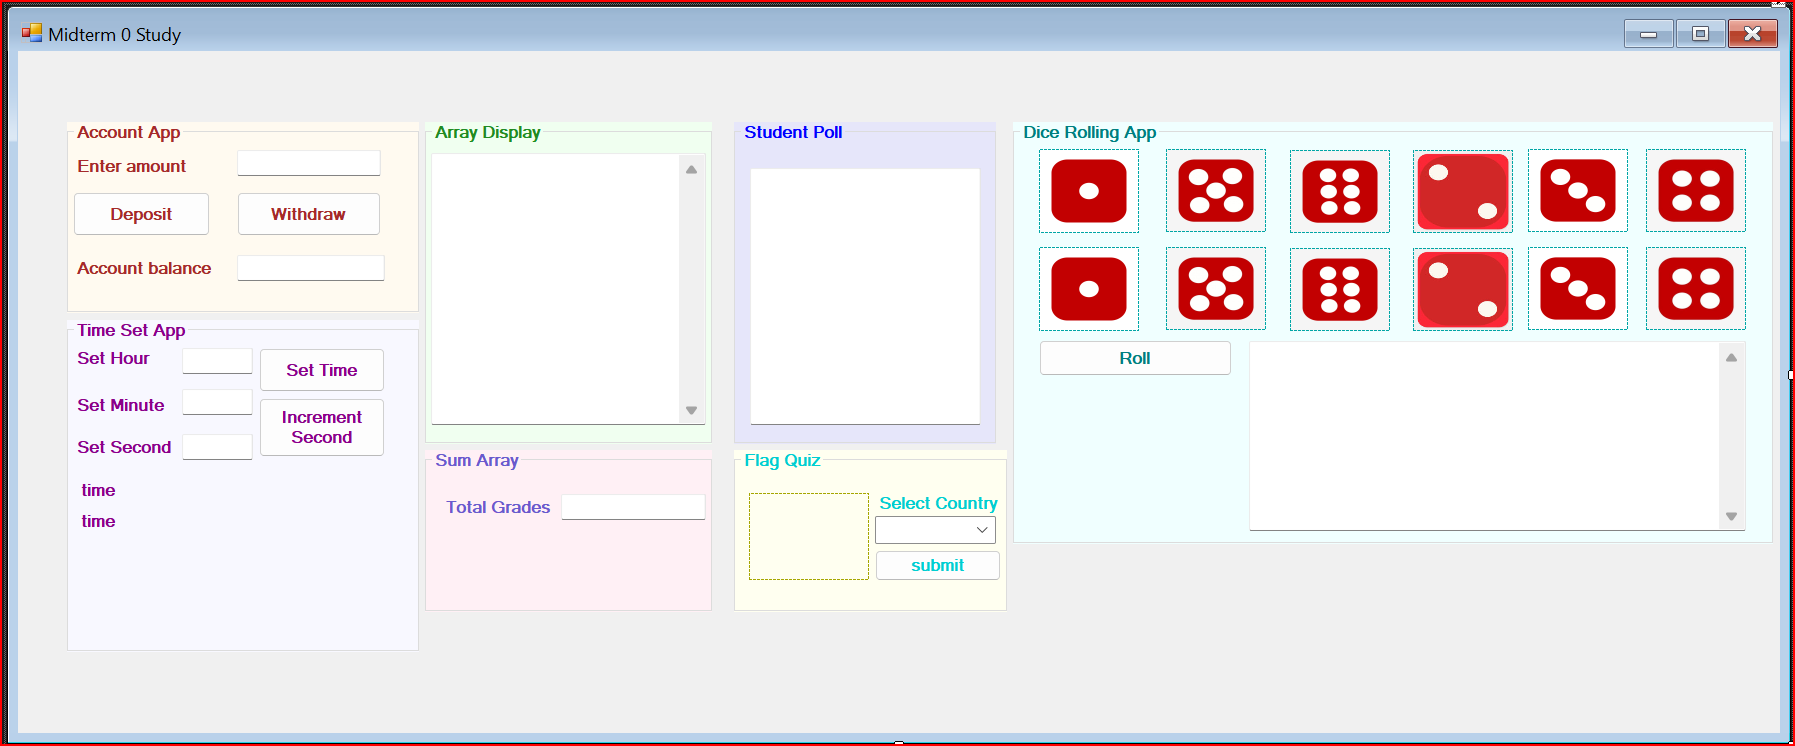Focus the Set Hour input box
This screenshot has width=1795, height=746.
pos(217,361)
